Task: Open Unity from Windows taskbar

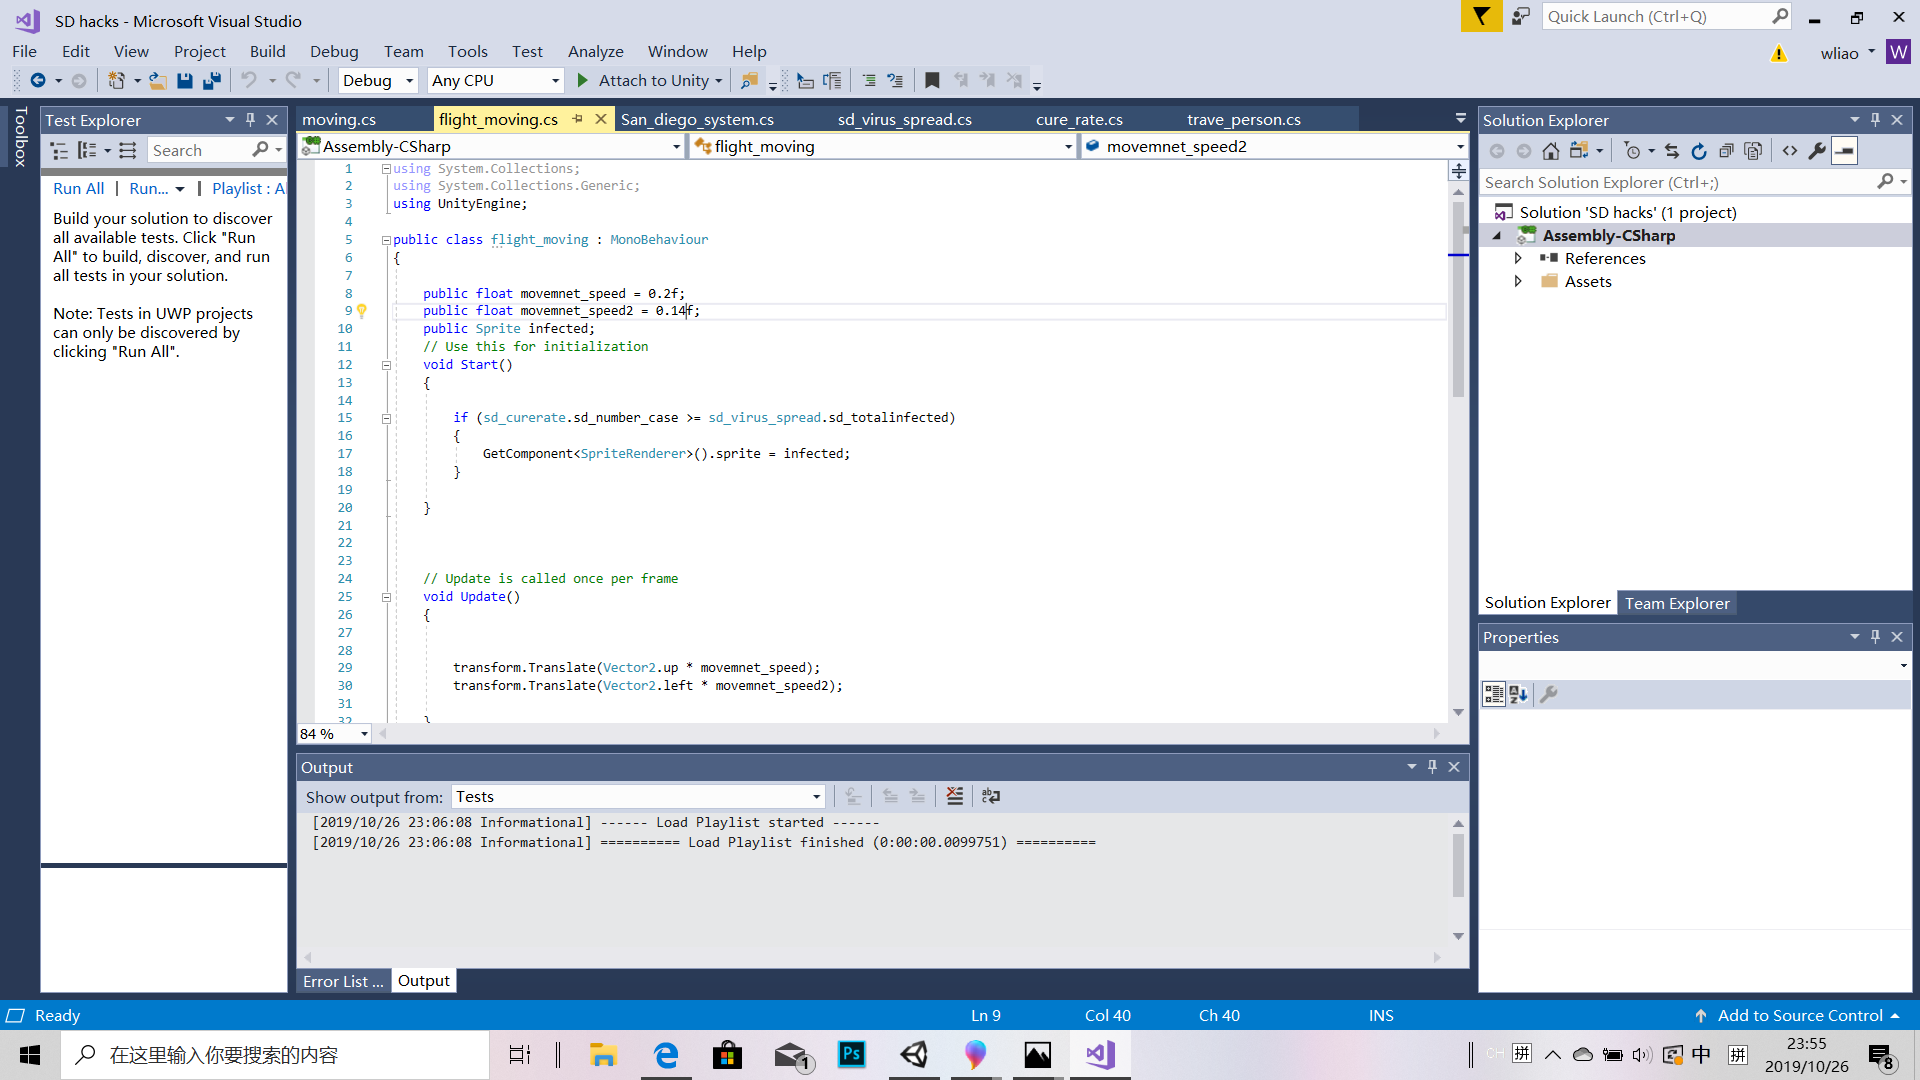Action: click(x=914, y=1055)
